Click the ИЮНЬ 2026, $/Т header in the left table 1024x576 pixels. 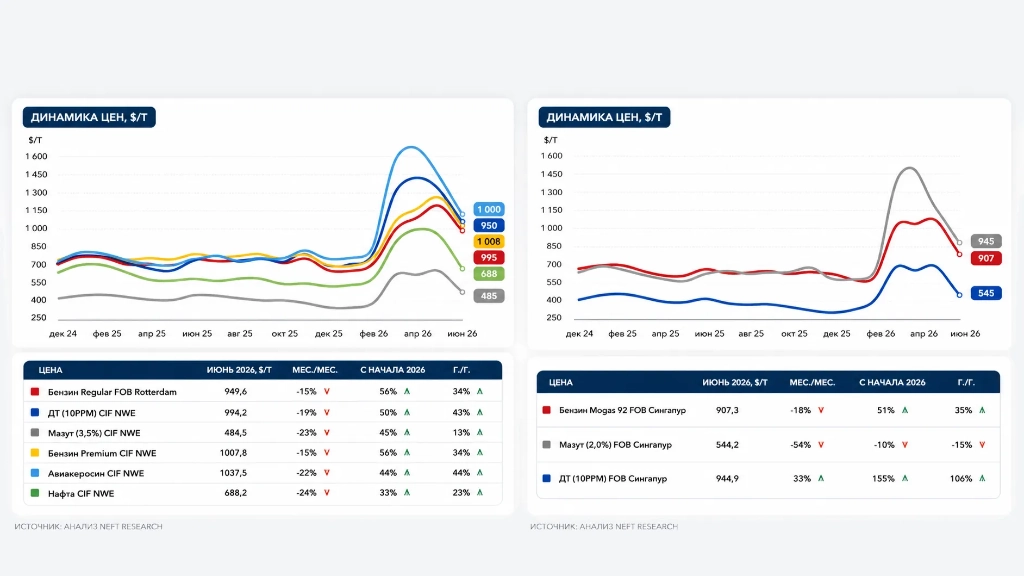point(239,370)
